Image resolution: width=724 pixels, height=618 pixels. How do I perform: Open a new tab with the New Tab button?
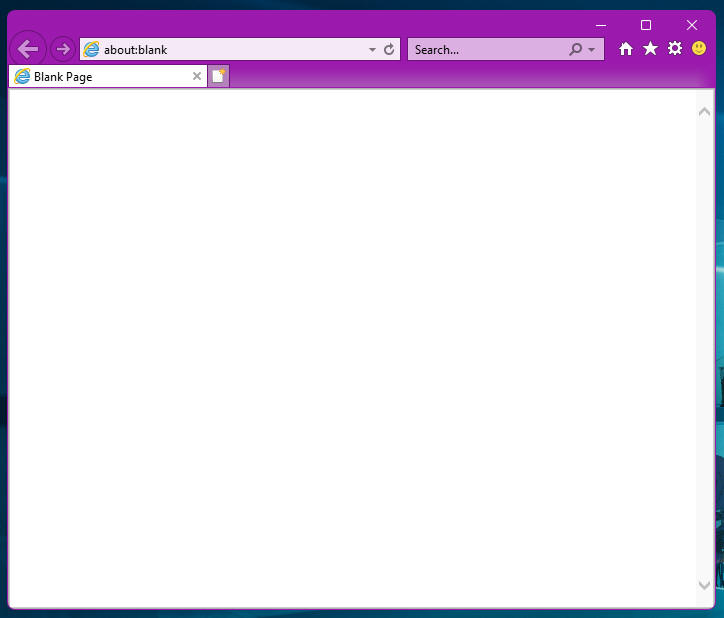(218, 76)
